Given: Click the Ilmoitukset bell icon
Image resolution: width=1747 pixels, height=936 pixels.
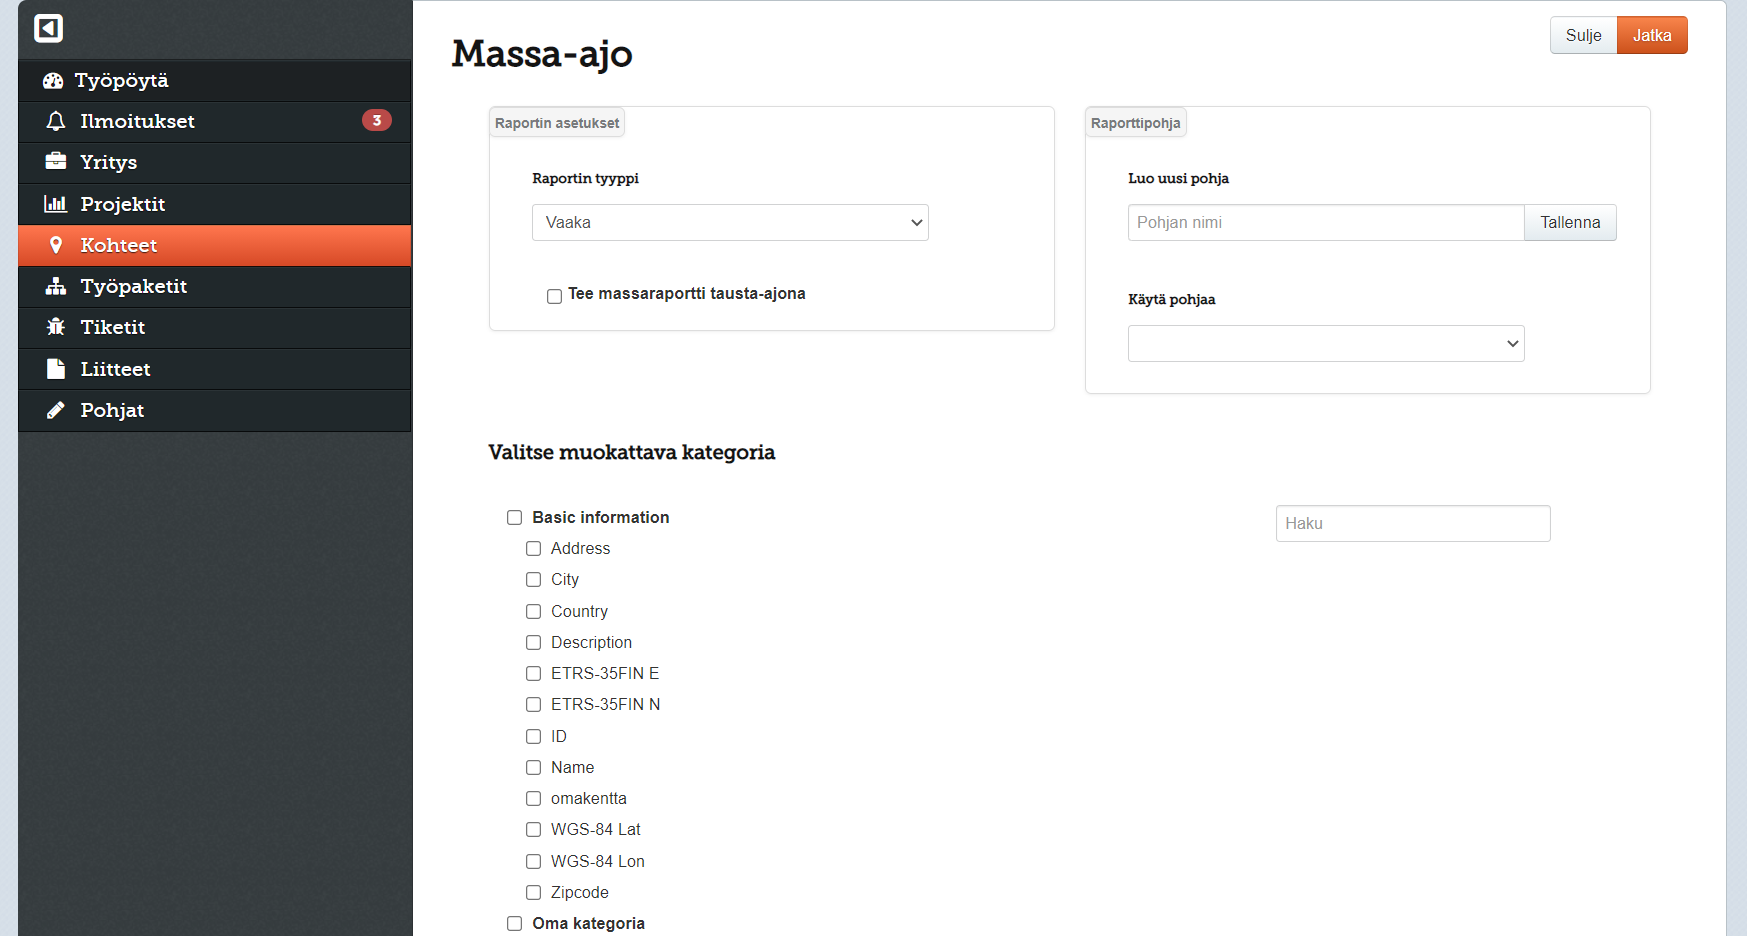Looking at the screenshot, I should point(56,121).
